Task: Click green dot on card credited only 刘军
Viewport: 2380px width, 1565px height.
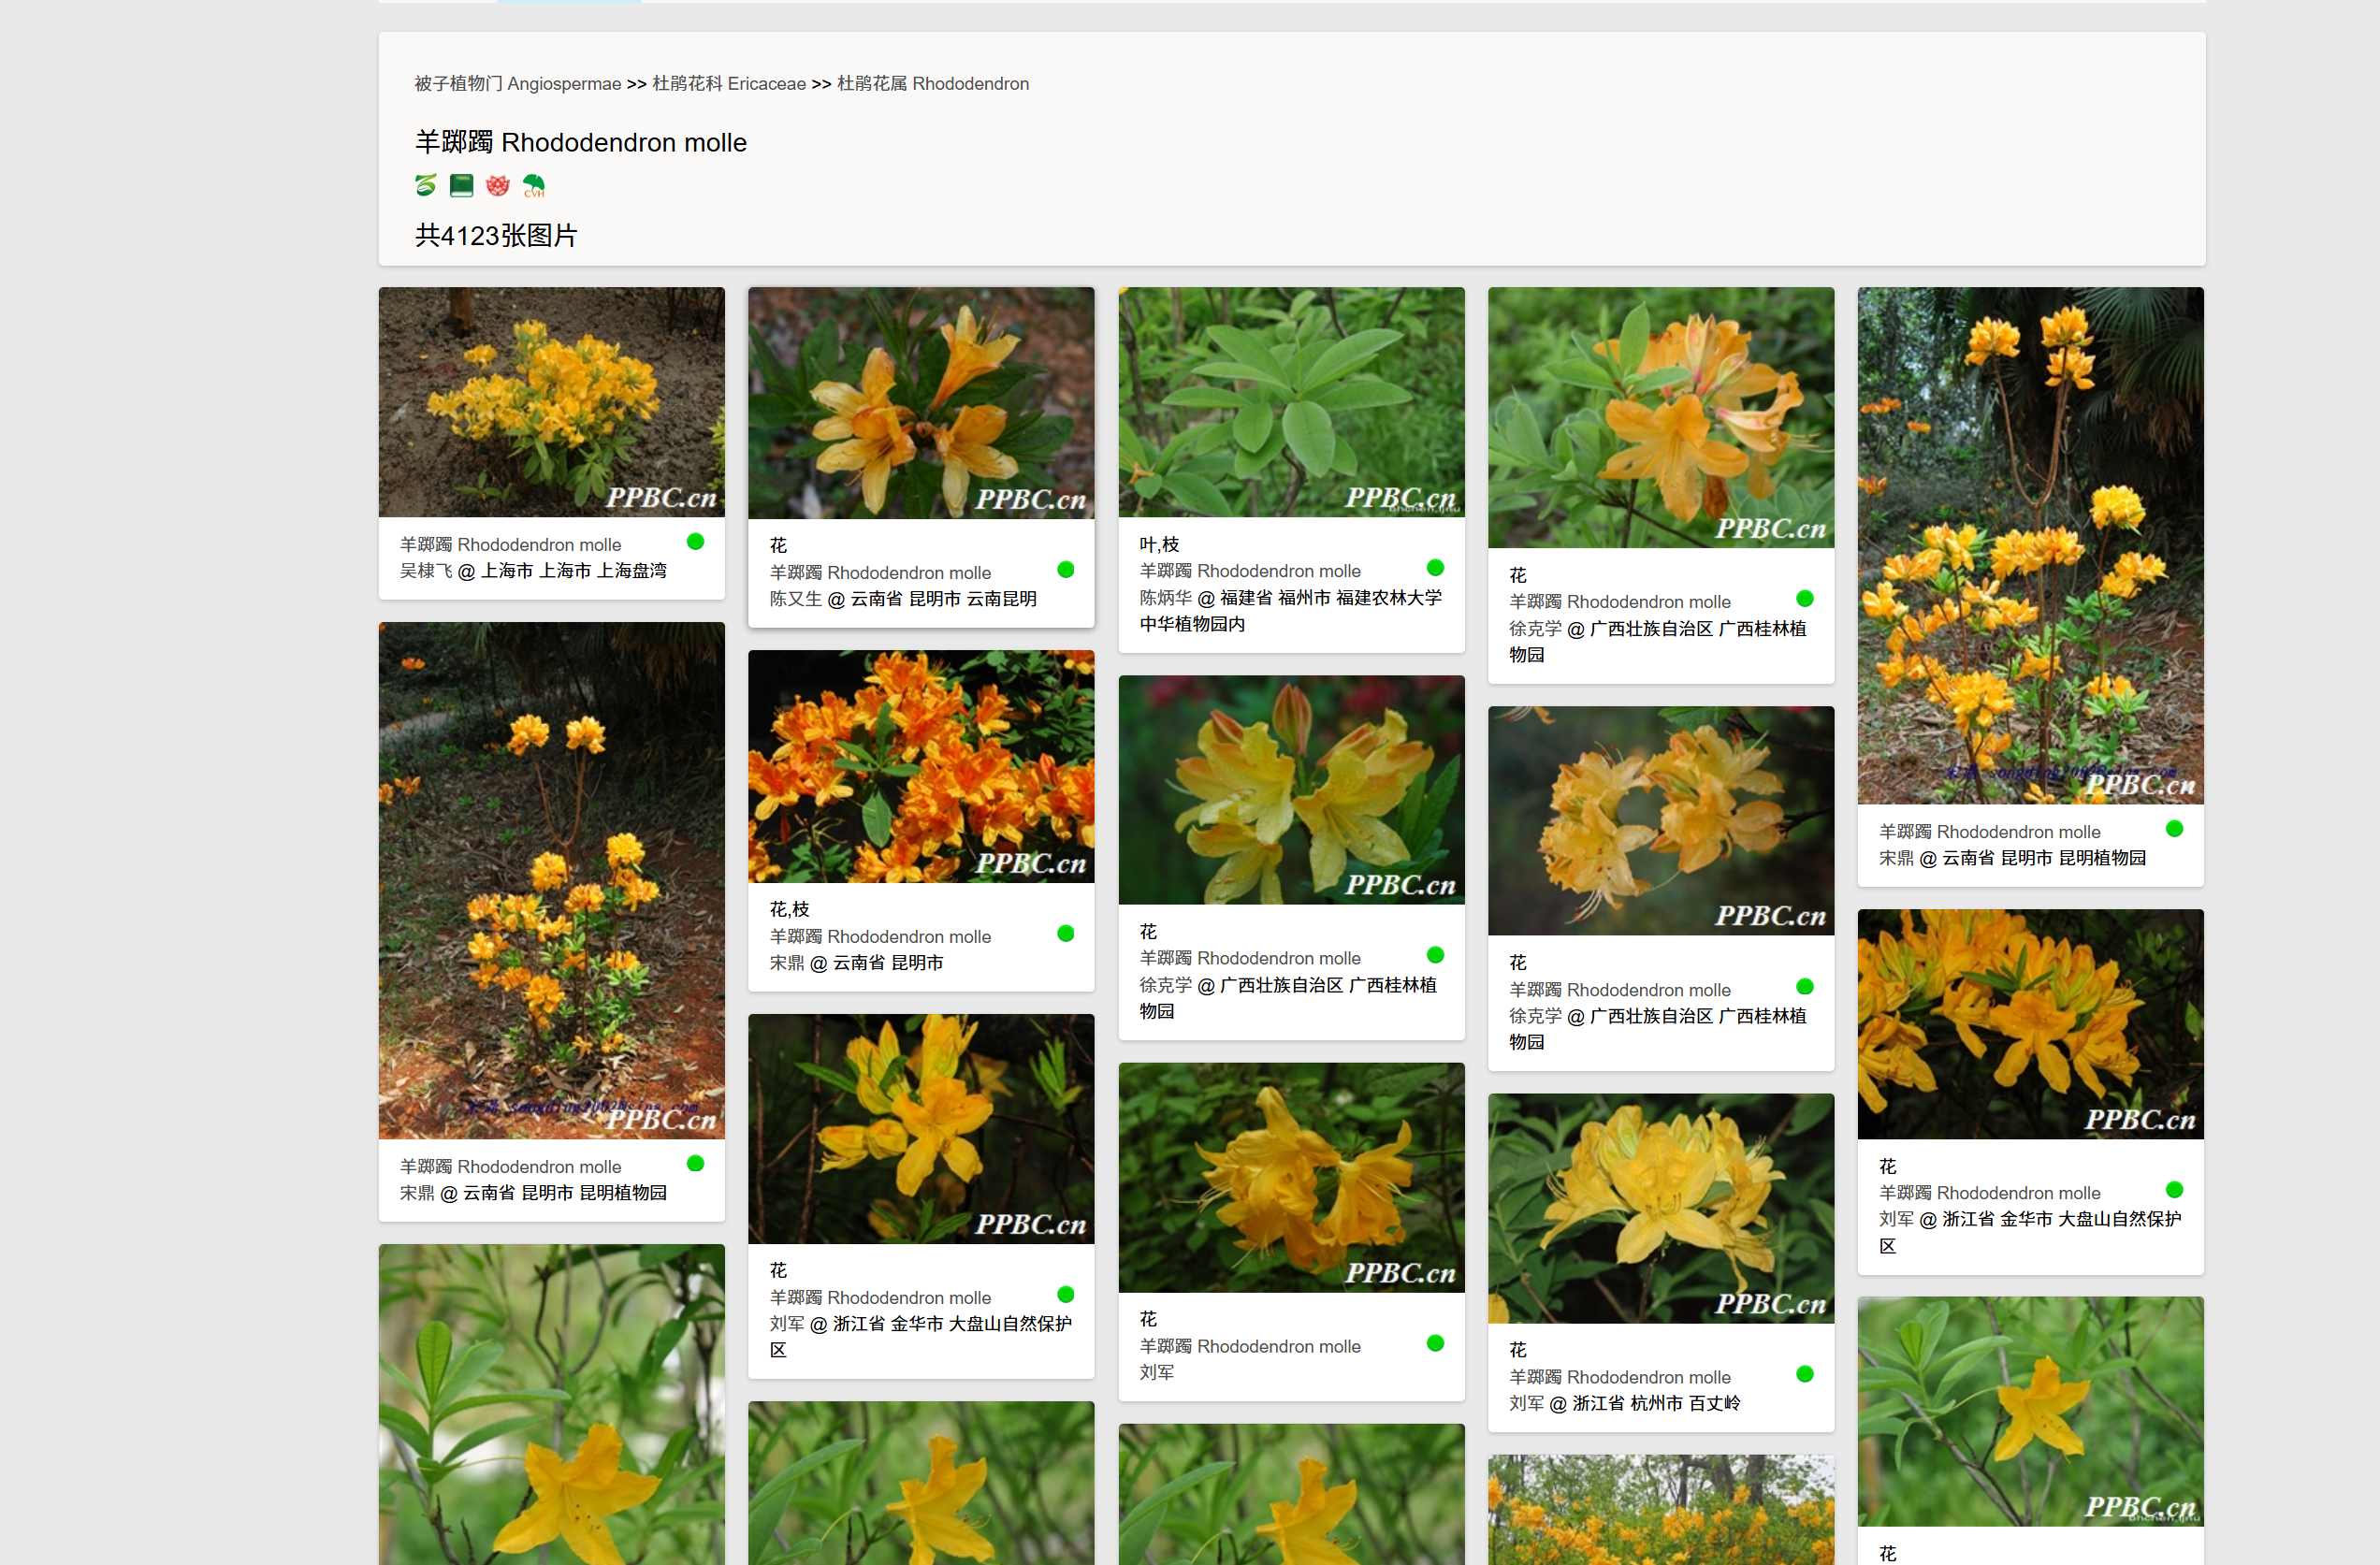Action: 1435,1343
